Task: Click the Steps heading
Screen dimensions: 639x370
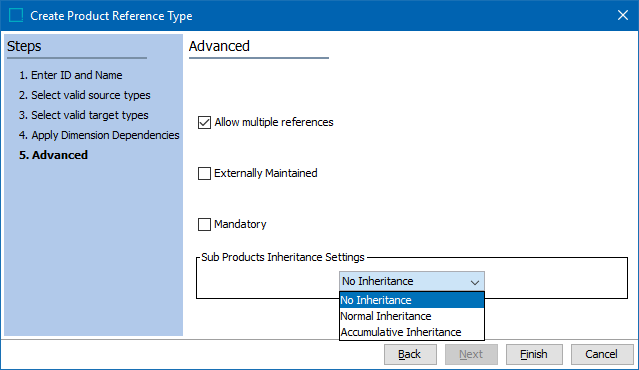Action: coord(24,46)
